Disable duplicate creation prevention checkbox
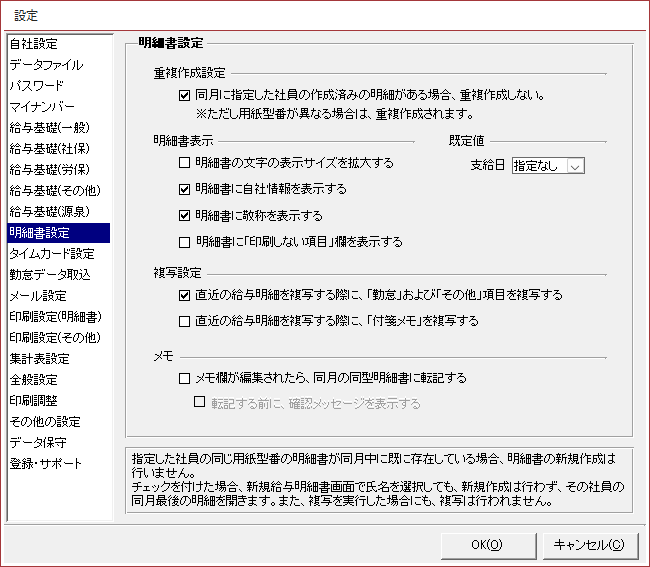650x567 pixels. click(x=184, y=96)
